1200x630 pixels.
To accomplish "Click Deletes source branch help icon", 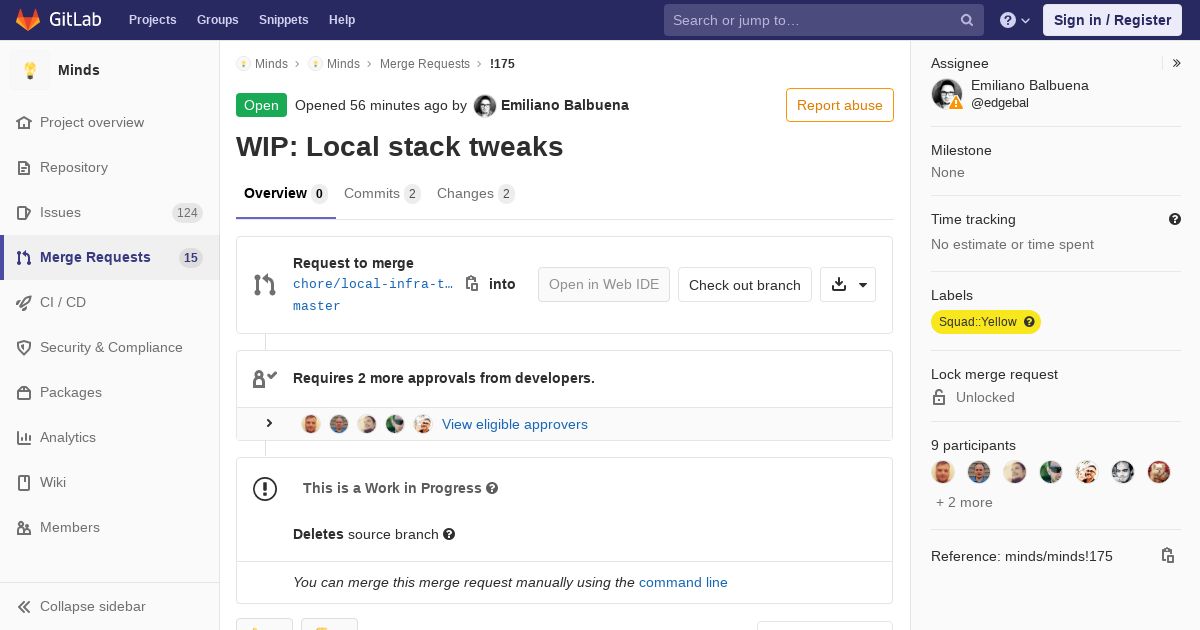I will pos(449,534).
